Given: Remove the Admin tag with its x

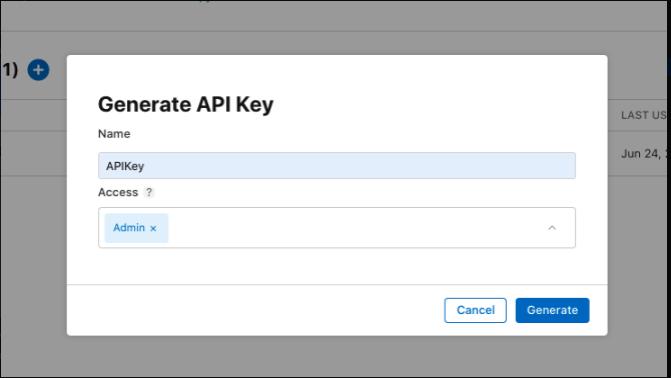Looking at the screenshot, I should point(153,228).
